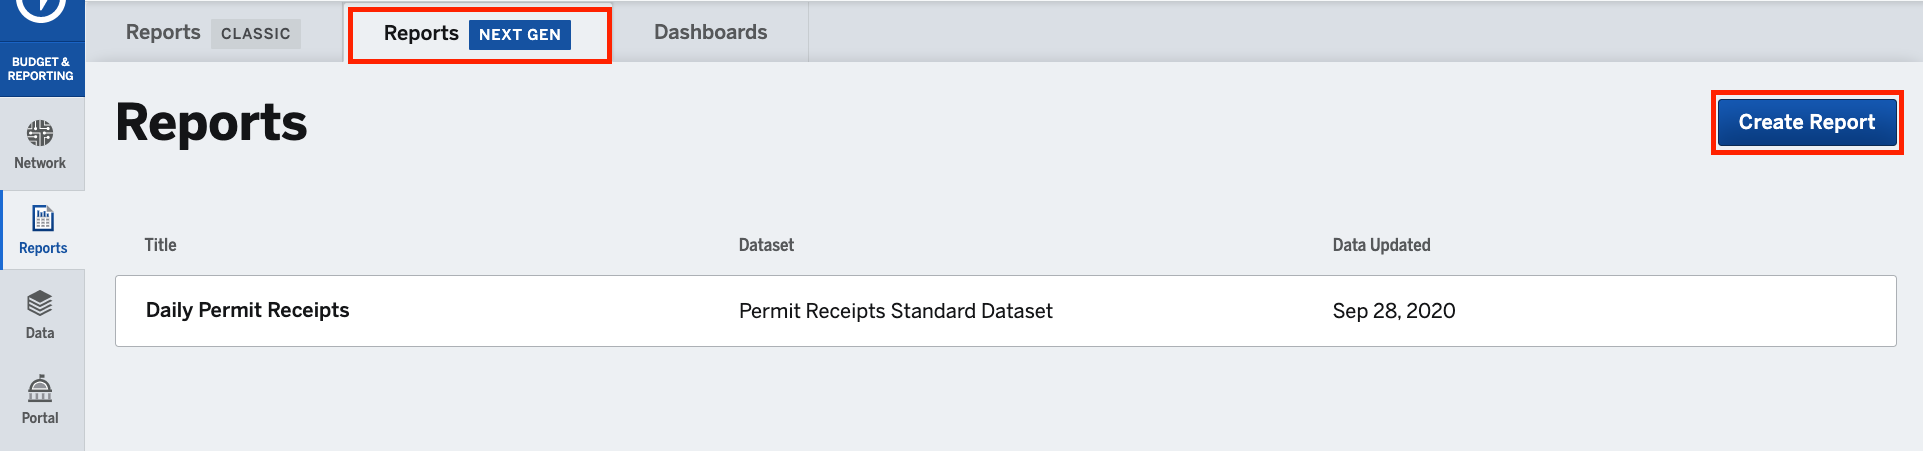Click the app logo at top-left
The image size is (1923, 451).
coord(42,10)
